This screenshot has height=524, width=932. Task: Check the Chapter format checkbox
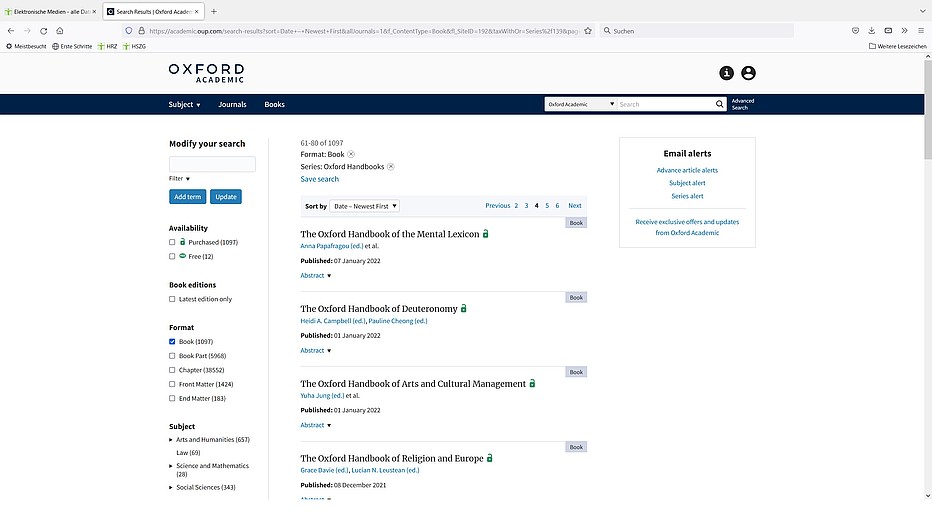pyautogui.click(x=172, y=370)
